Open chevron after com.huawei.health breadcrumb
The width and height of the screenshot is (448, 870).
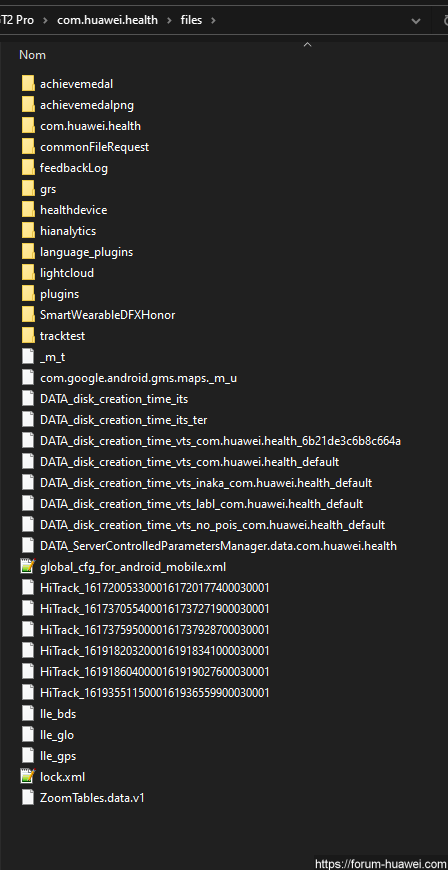[x=169, y=21]
